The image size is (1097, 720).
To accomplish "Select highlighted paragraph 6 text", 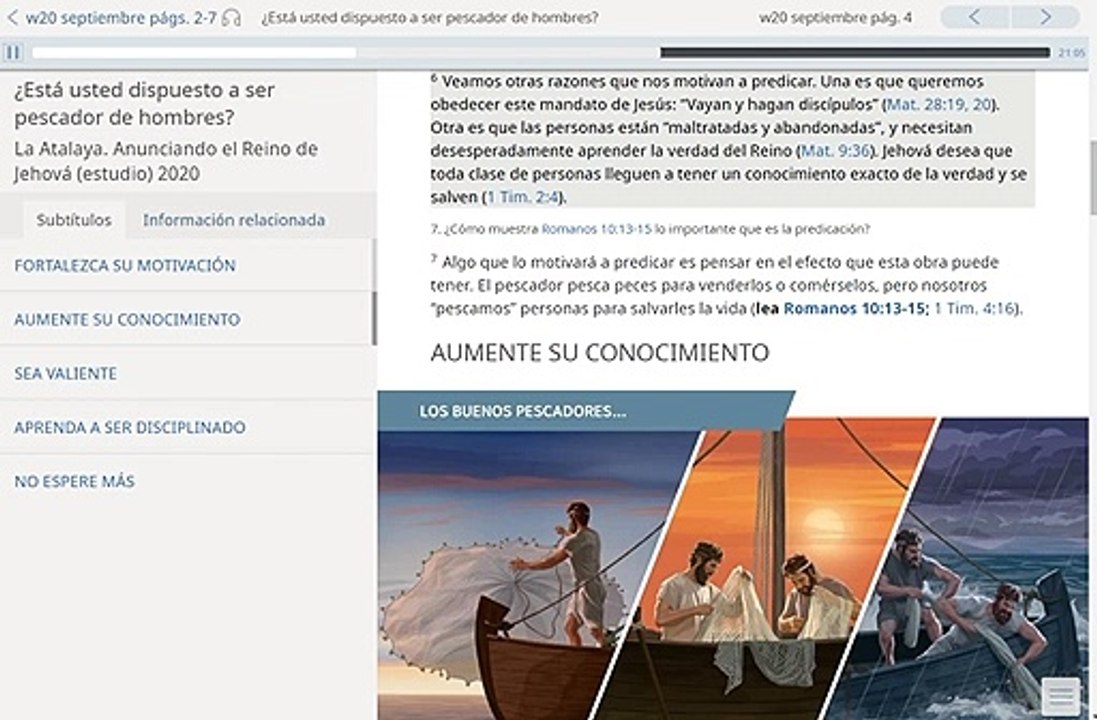I will click(732, 139).
